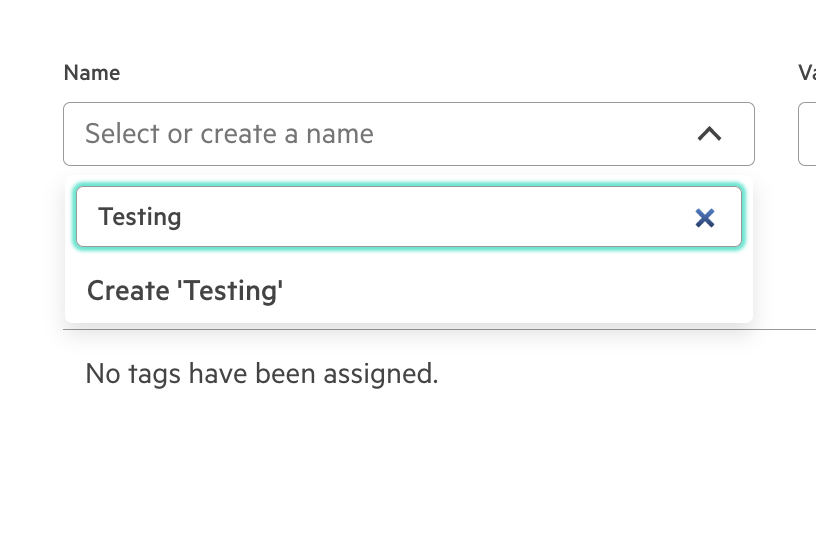Hide the Name dropdown options panel
Viewport: 816px width, 560px height.
tap(709, 134)
